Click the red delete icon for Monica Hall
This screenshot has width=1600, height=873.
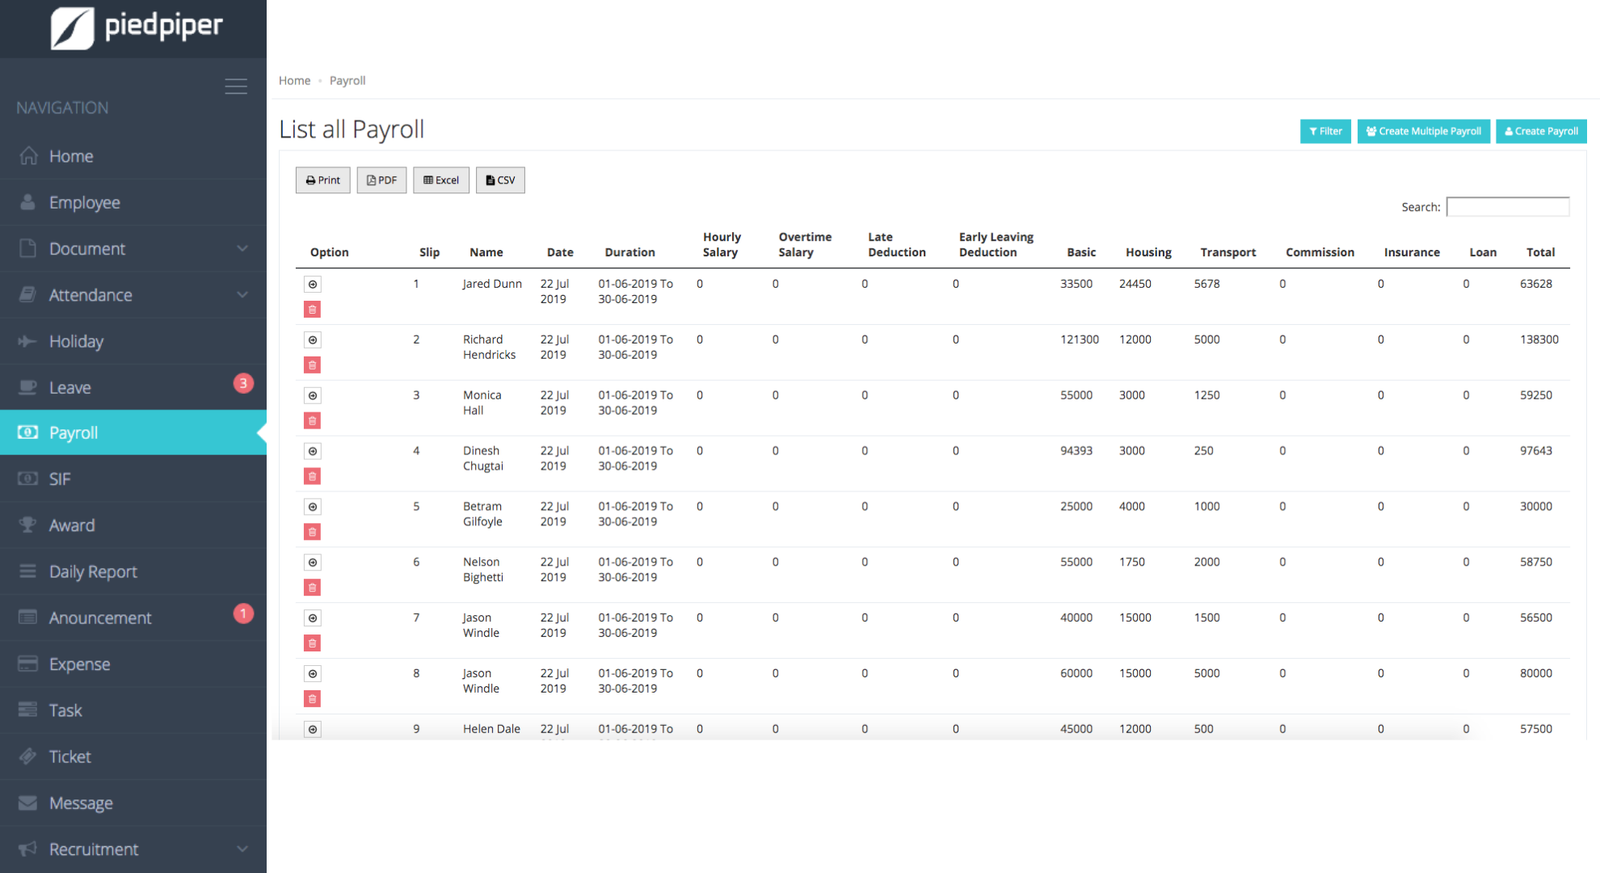313,421
